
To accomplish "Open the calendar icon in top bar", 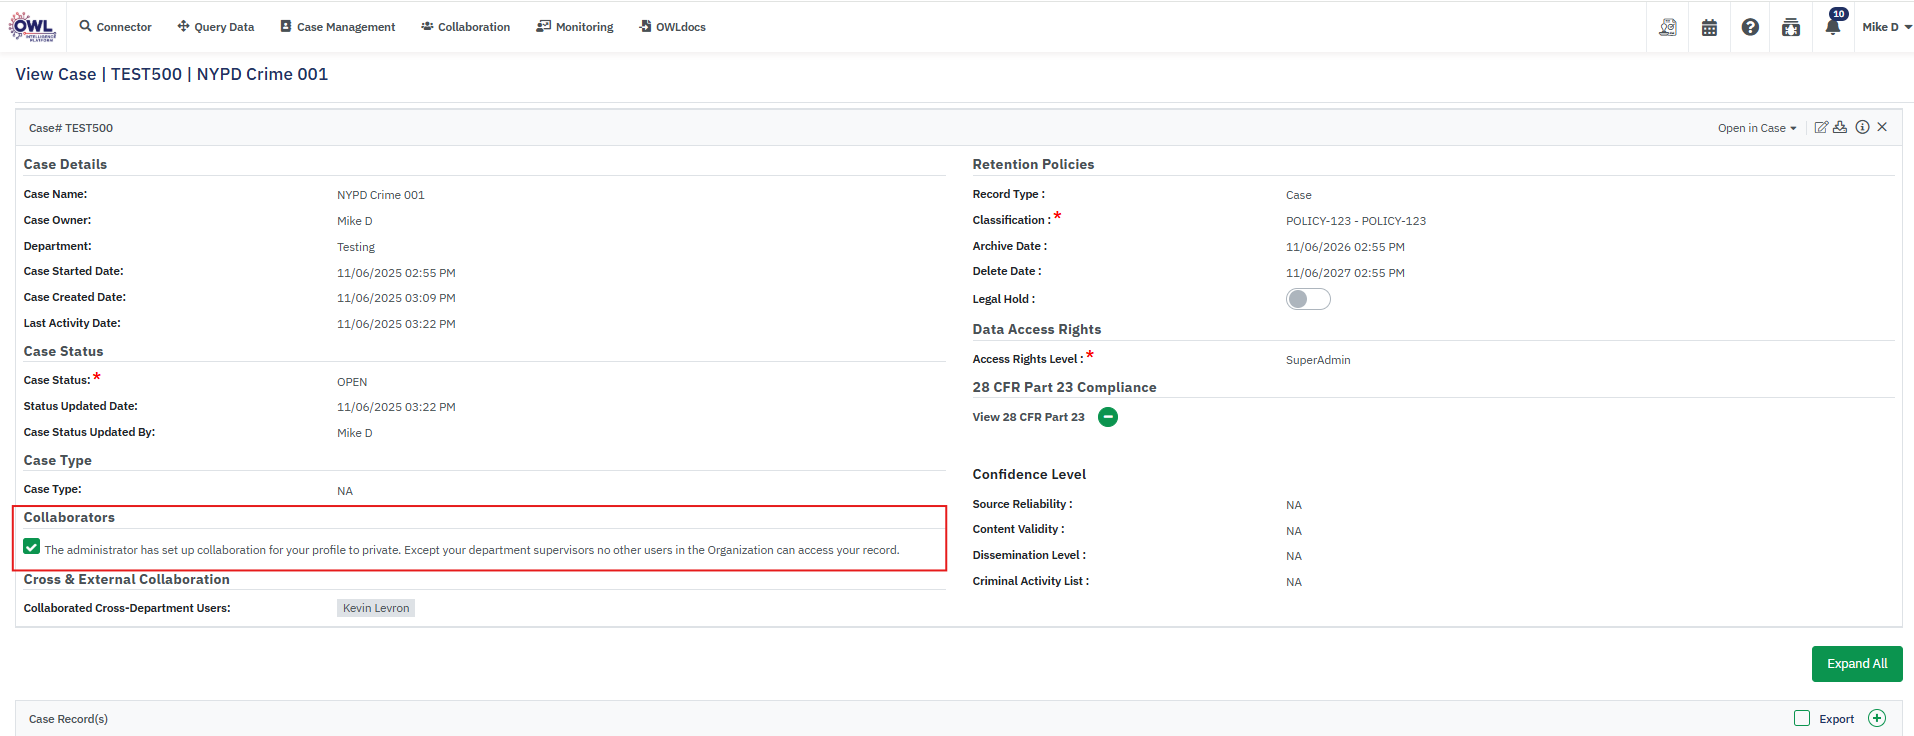I will (1709, 28).
